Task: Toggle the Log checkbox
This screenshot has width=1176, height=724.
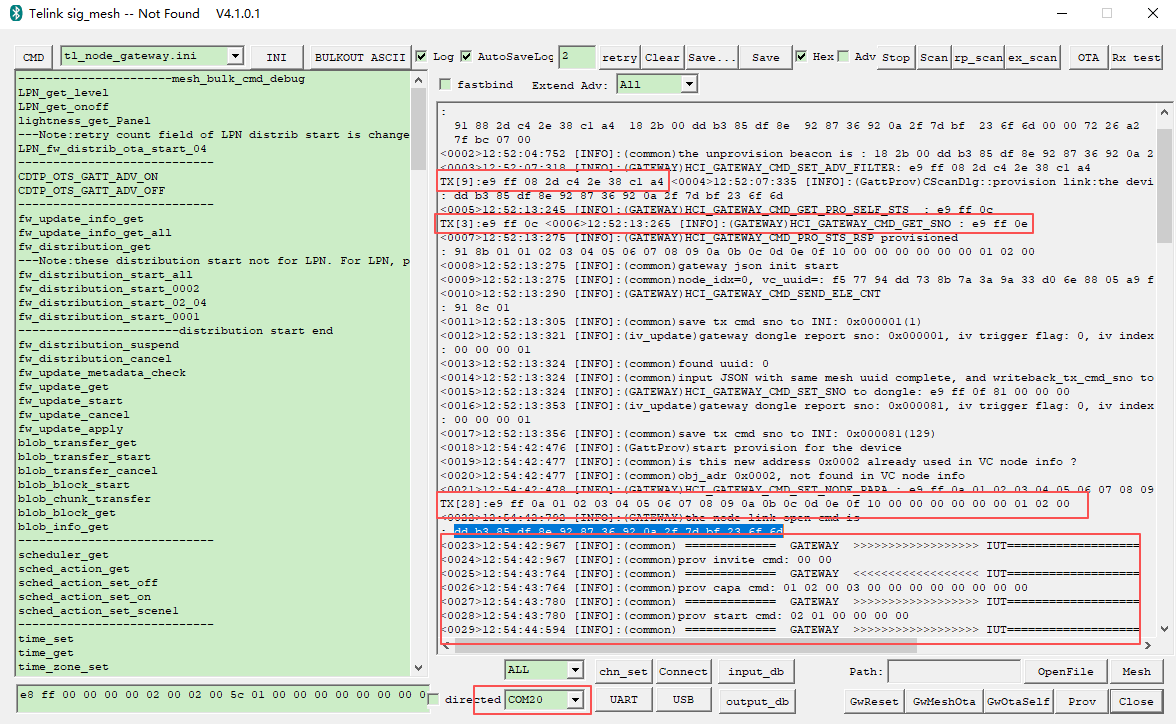Action: (421, 57)
